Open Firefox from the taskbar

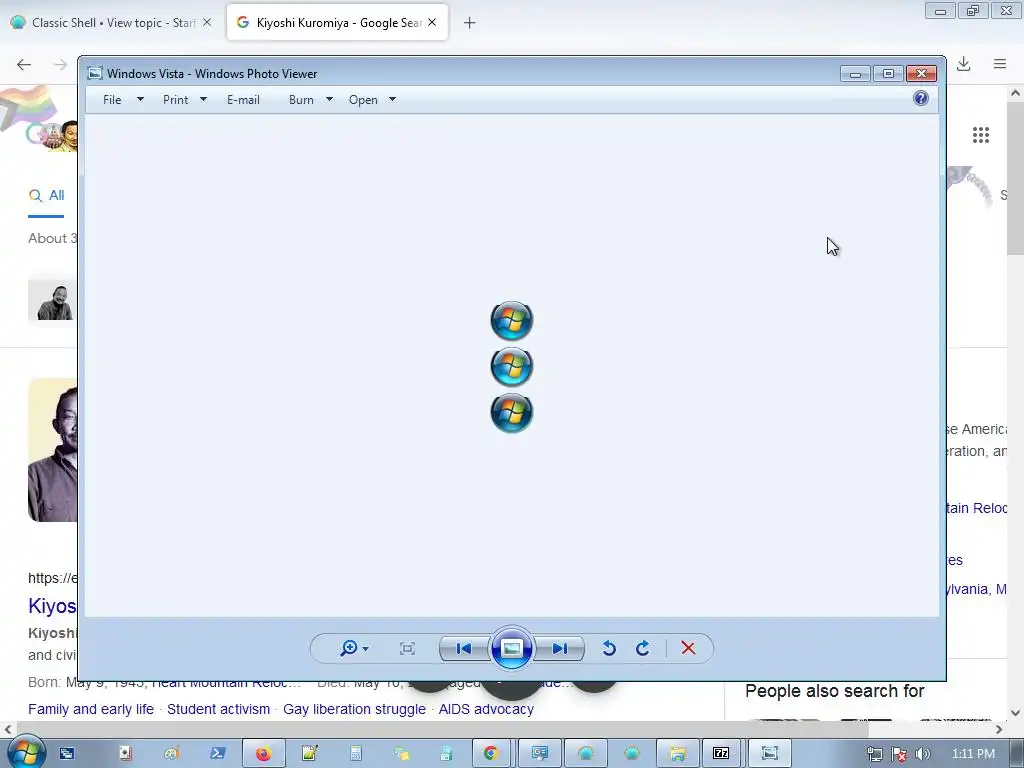click(x=263, y=754)
